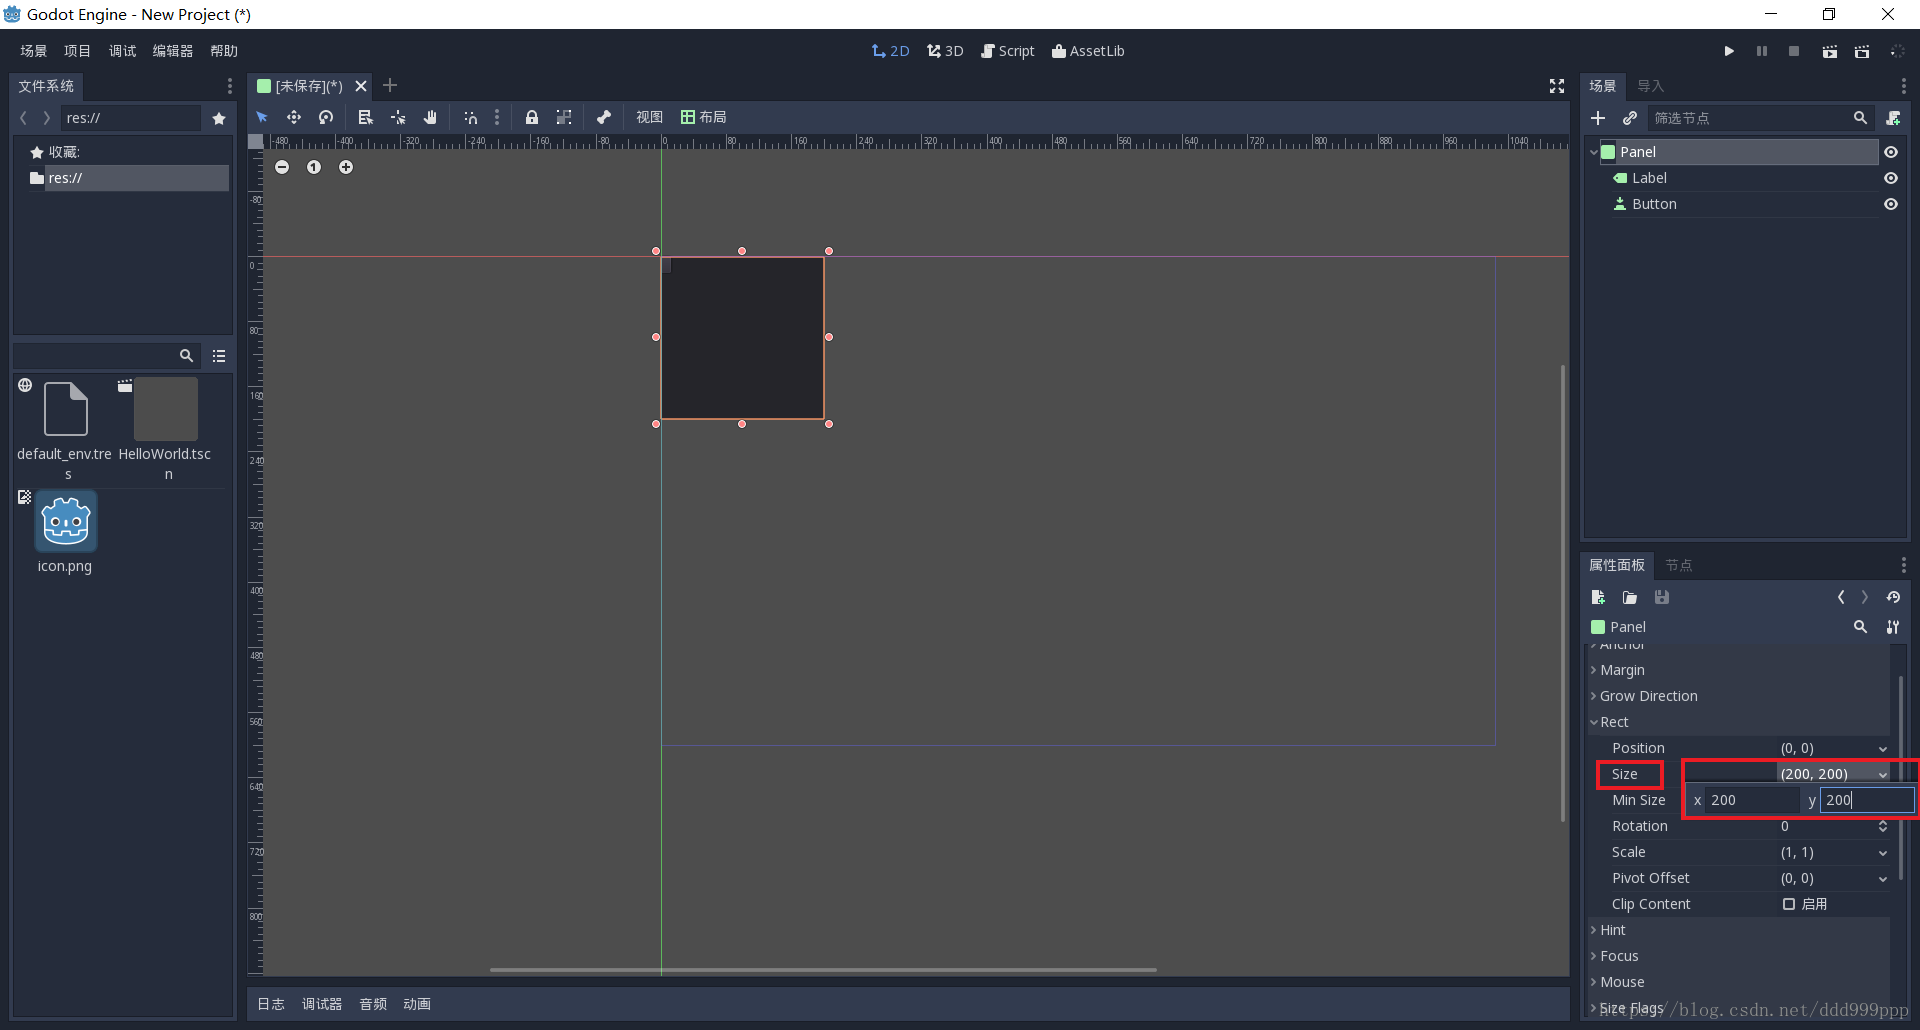The image size is (1920, 1030).
Task: Collapse the Panel node tree
Action: 1594,152
